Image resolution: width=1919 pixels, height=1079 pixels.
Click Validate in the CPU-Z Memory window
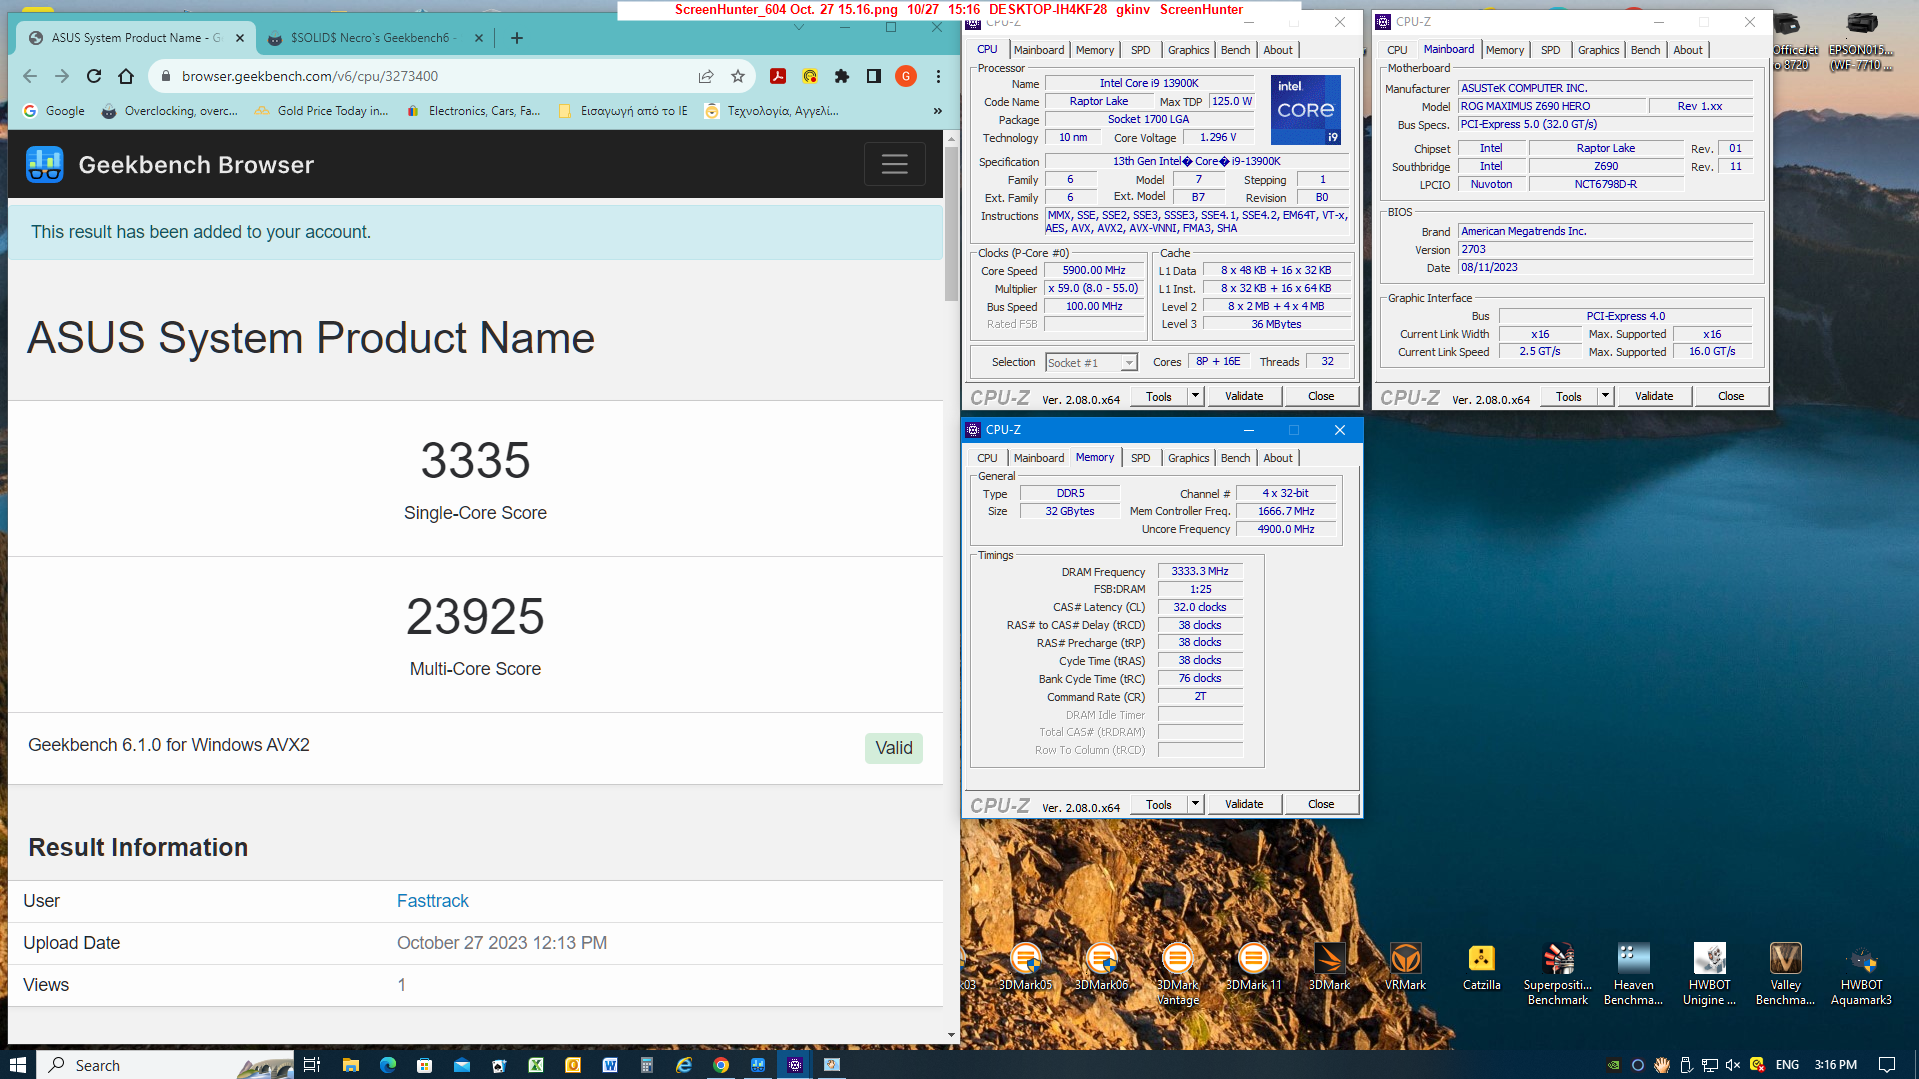1244,804
